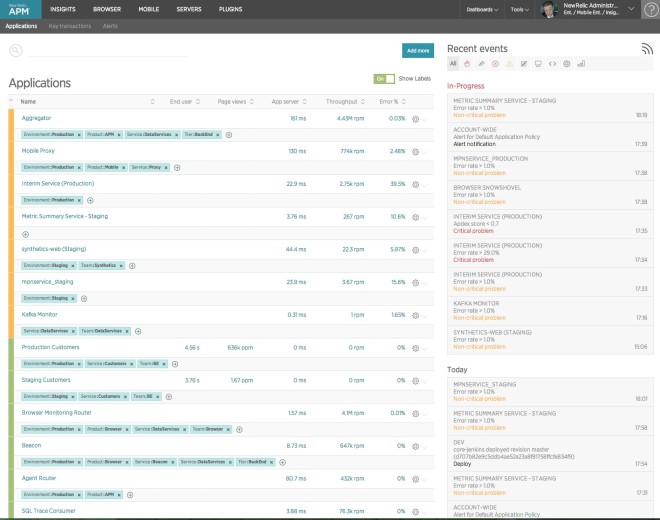660x520 pixels.
Task: Filter events by monitor screen icon
Action: point(538,64)
